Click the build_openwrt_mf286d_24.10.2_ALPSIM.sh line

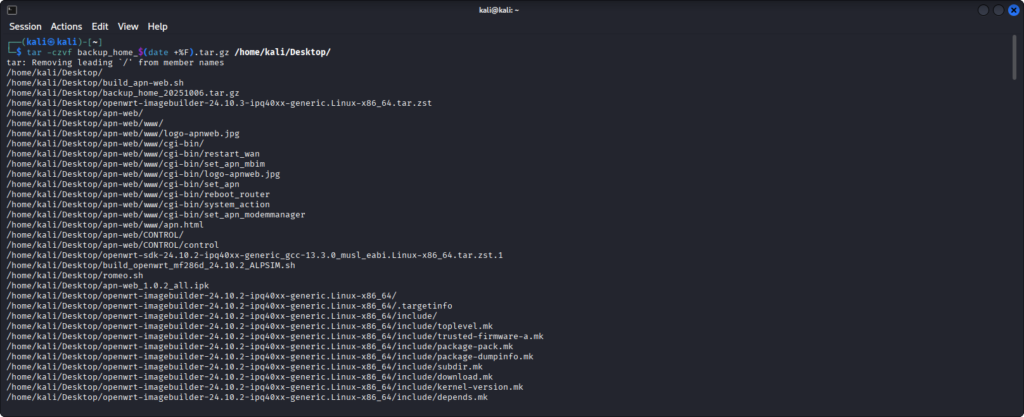click(x=151, y=265)
